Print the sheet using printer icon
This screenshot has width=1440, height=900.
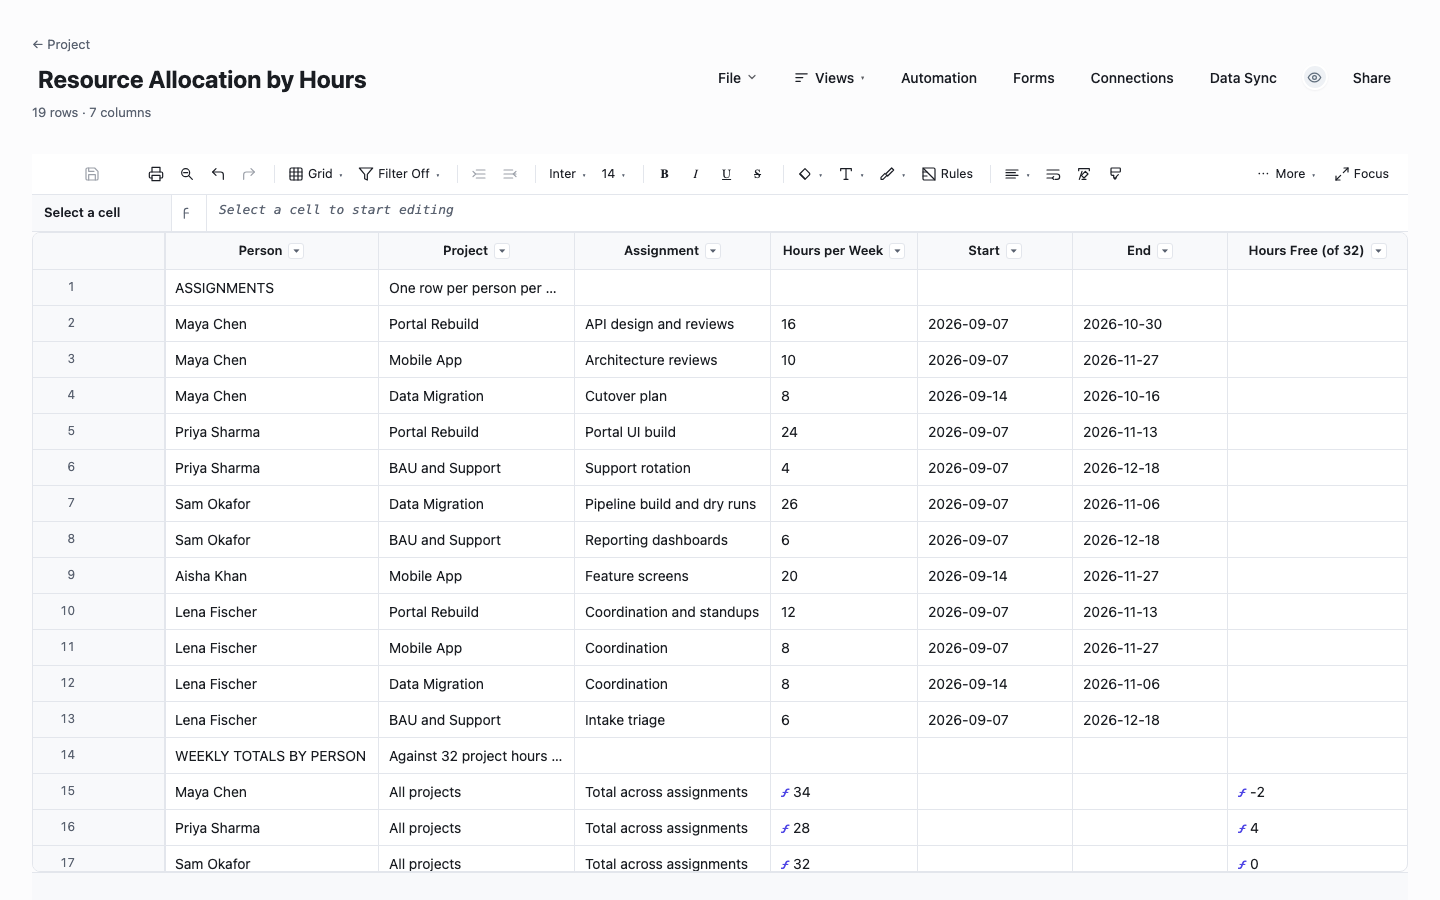(x=156, y=174)
